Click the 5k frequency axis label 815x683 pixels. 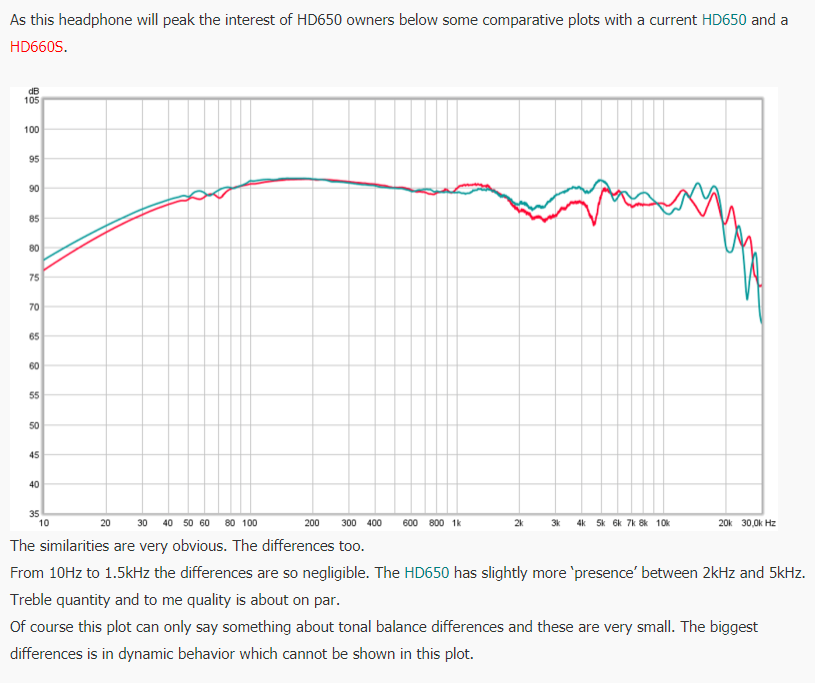[x=600, y=523]
